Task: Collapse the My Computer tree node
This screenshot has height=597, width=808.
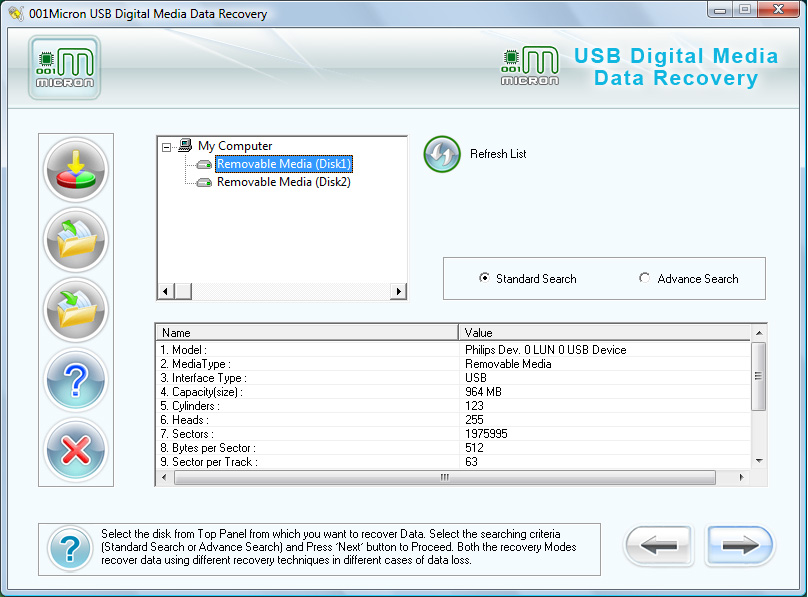Action: (x=166, y=146)
